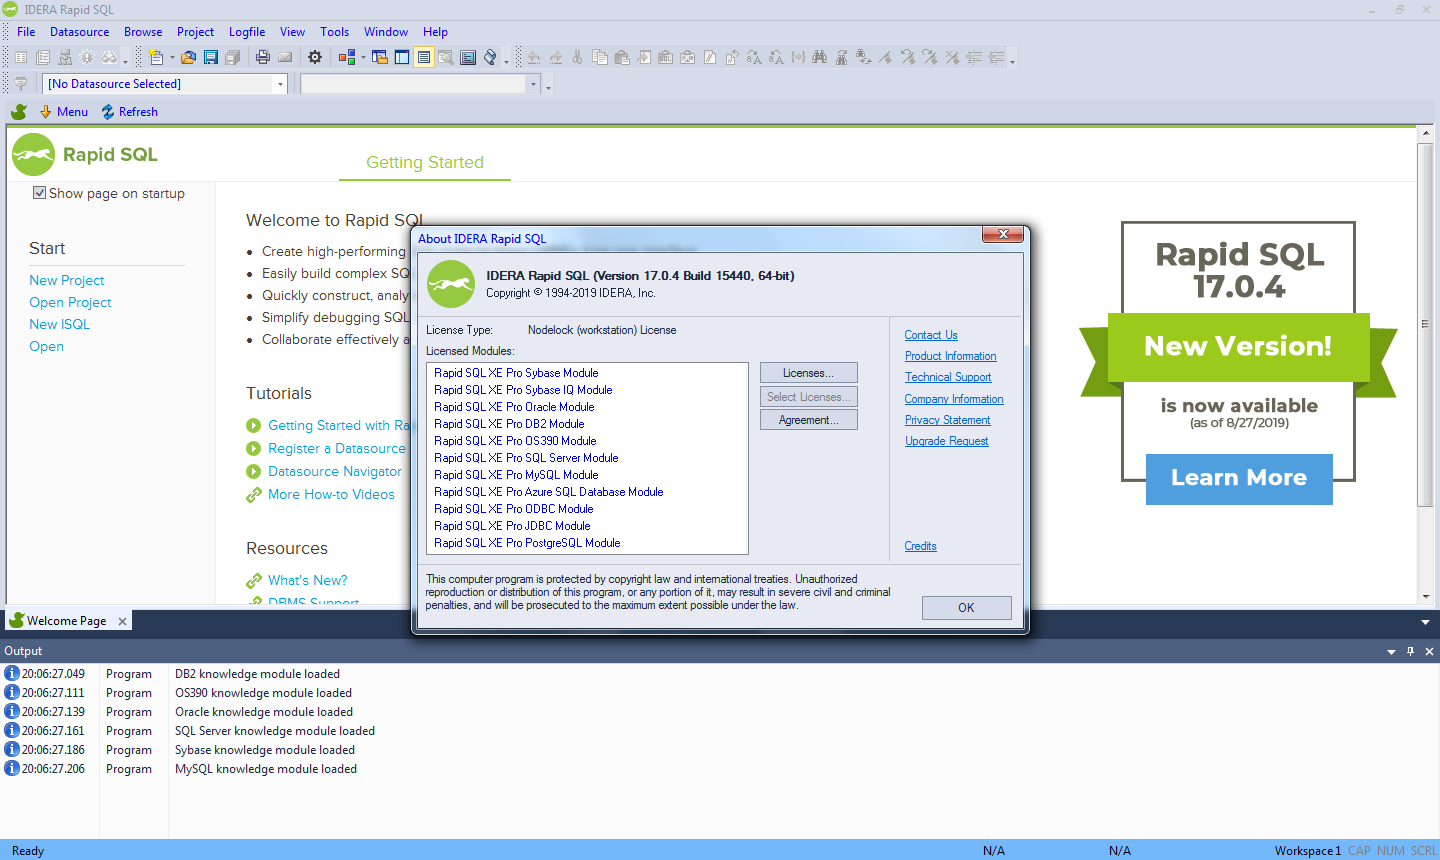
Task: Click the Paste SQL clipboard icon
Action: coord(666,57)
